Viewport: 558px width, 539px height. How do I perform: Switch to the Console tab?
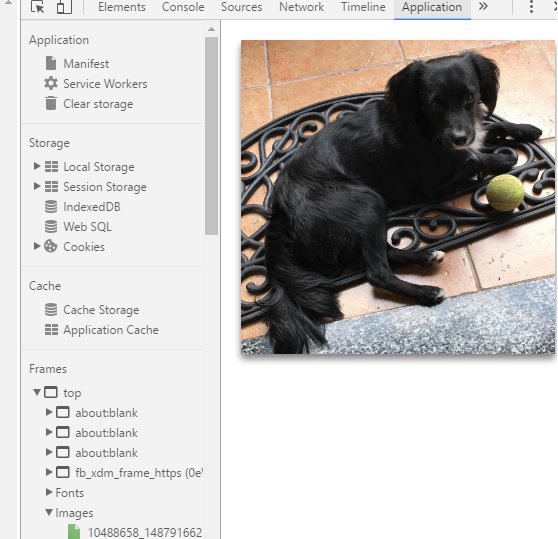(x=183, y=7)
